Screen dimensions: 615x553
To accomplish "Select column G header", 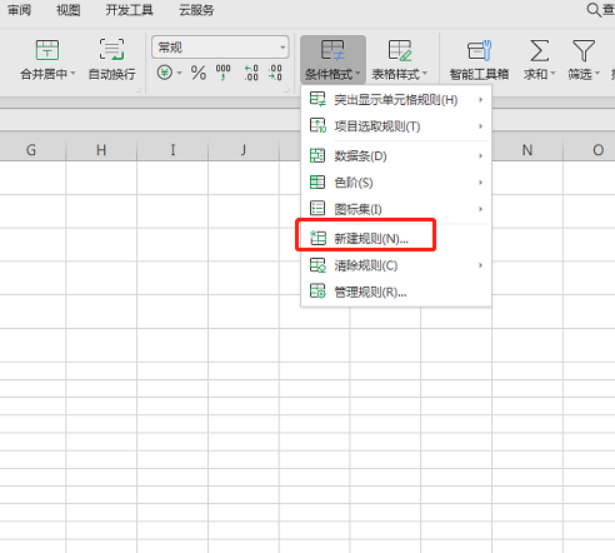I will tap(31, 150).
